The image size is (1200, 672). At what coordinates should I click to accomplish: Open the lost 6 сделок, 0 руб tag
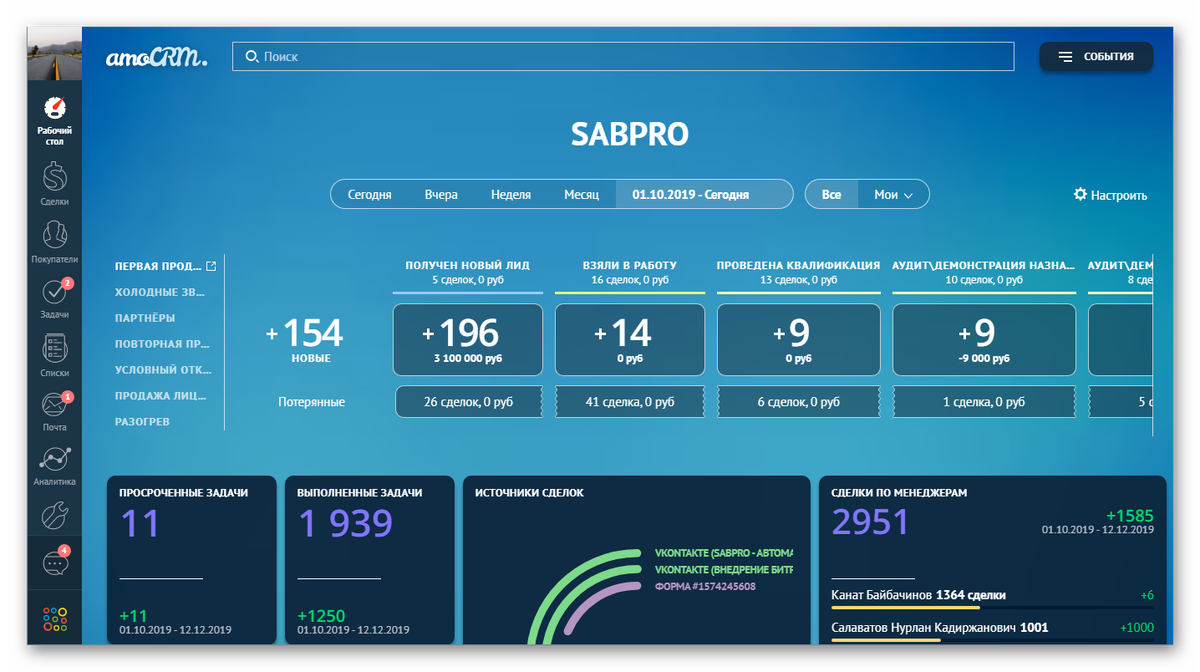pos(799,402)
